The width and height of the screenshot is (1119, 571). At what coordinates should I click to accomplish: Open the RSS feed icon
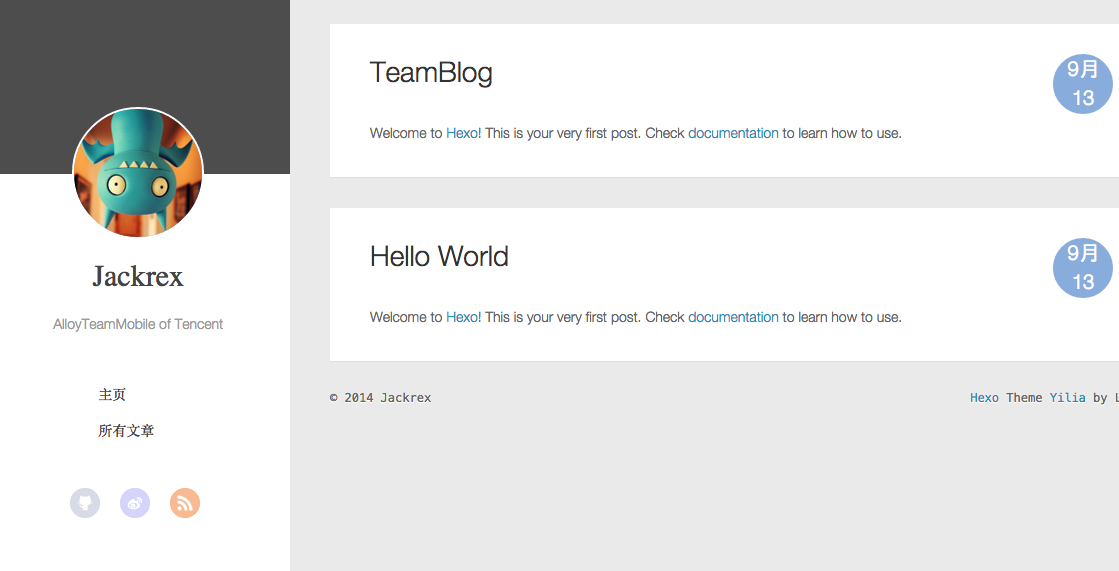pyautogui.click(x=185, y=503)
